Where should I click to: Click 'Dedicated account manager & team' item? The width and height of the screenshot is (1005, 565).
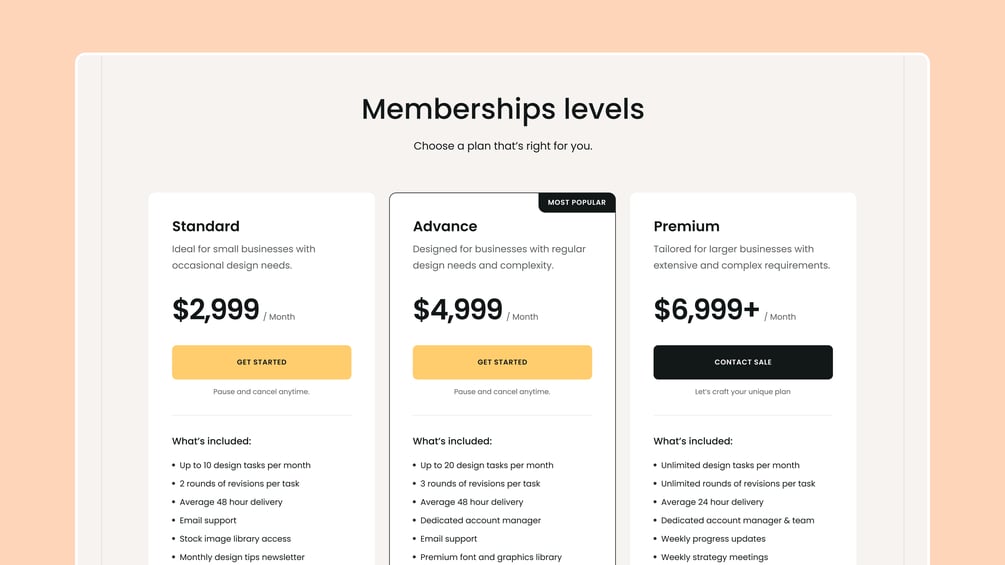click(x=737, y=520)
